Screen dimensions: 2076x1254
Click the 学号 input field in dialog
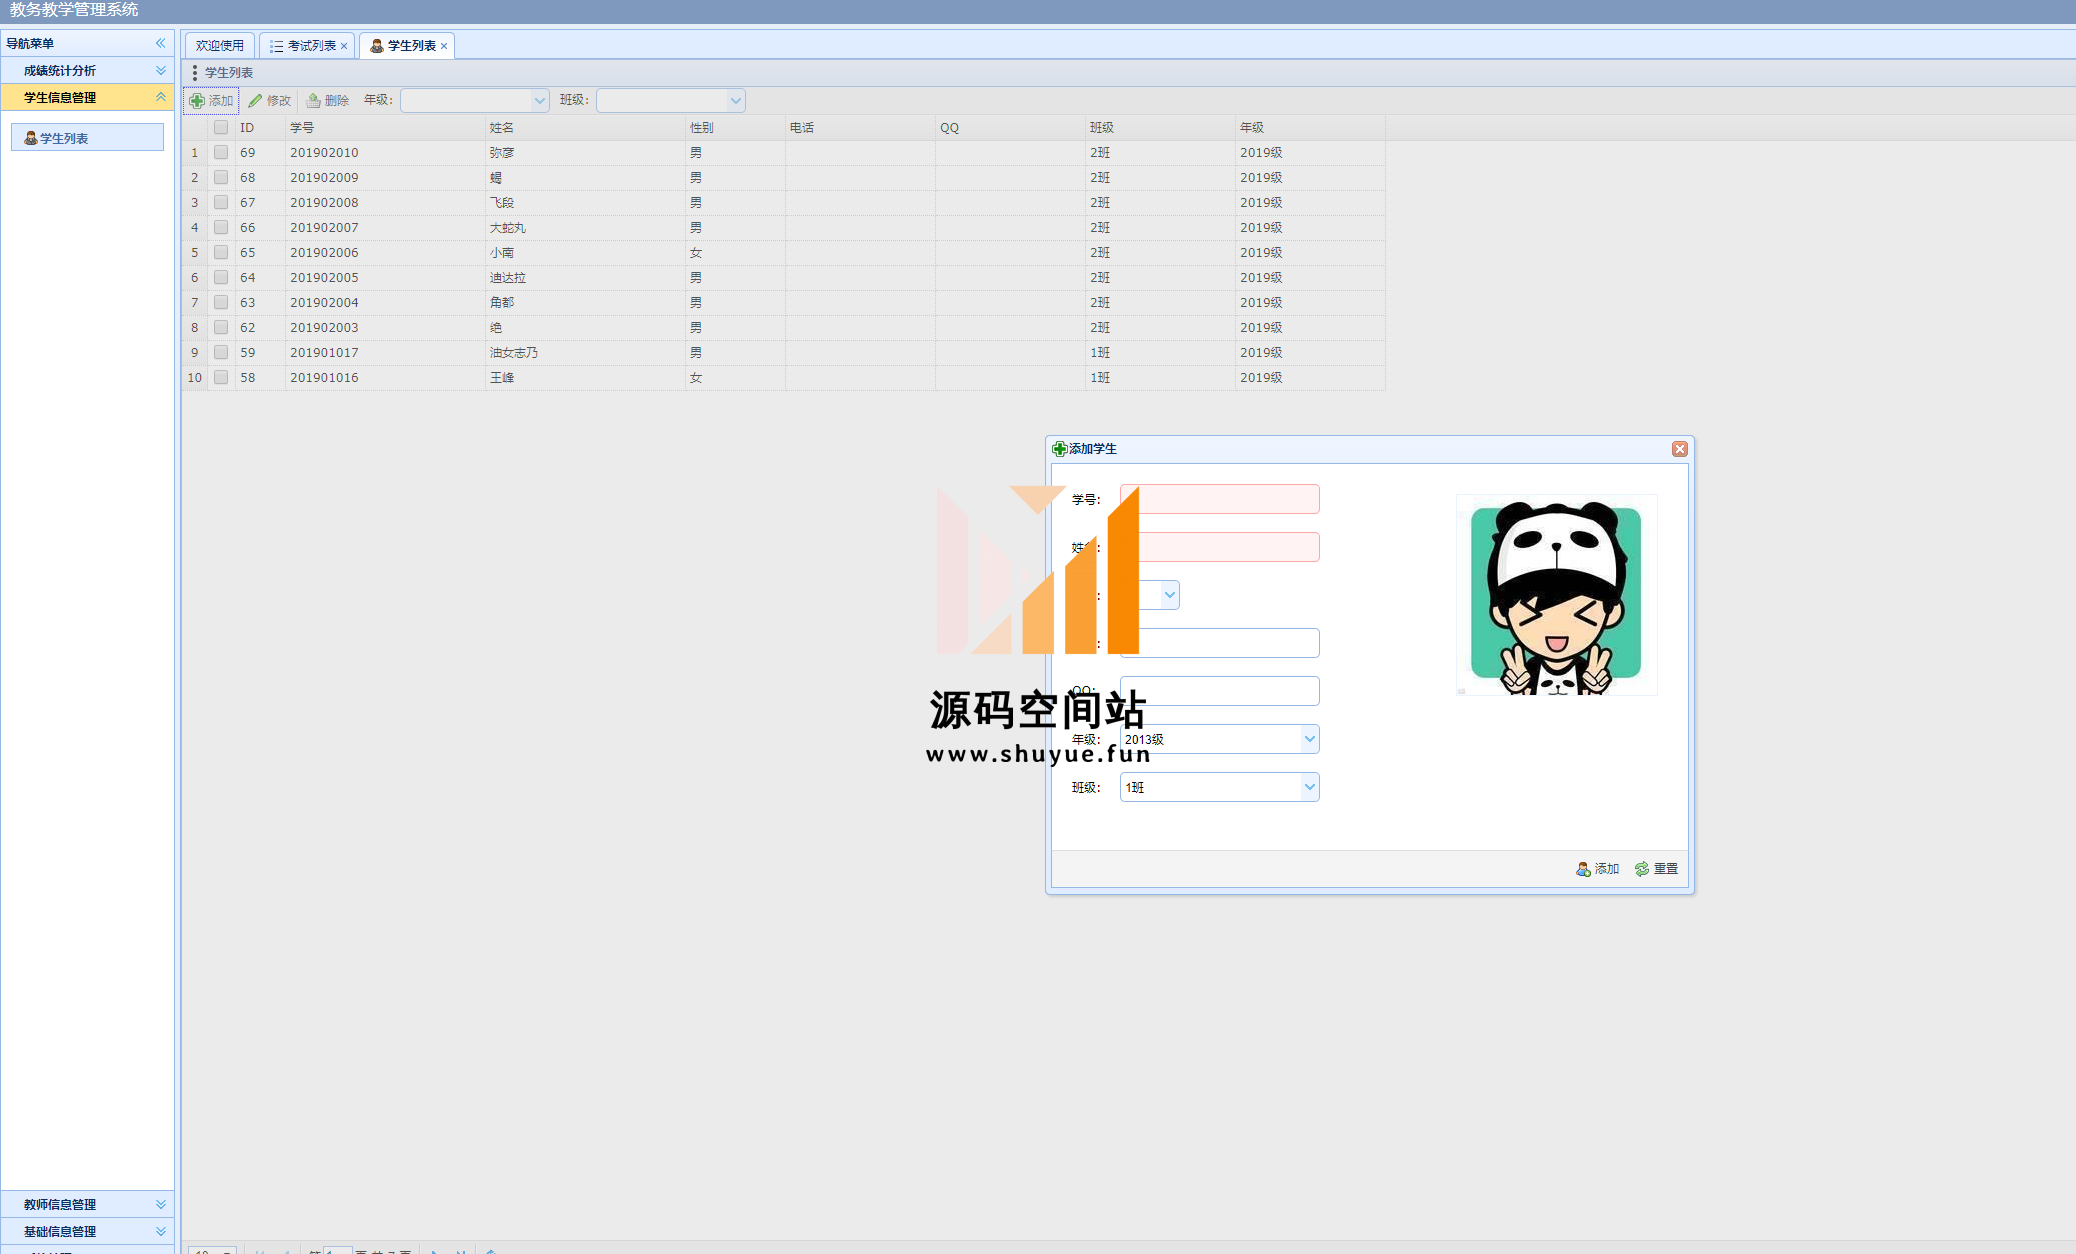click(x=1220, y=499)
